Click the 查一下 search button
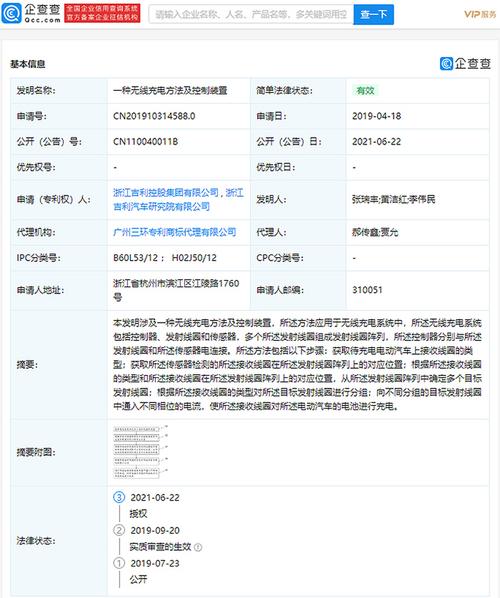 click(x=373, y=14)
